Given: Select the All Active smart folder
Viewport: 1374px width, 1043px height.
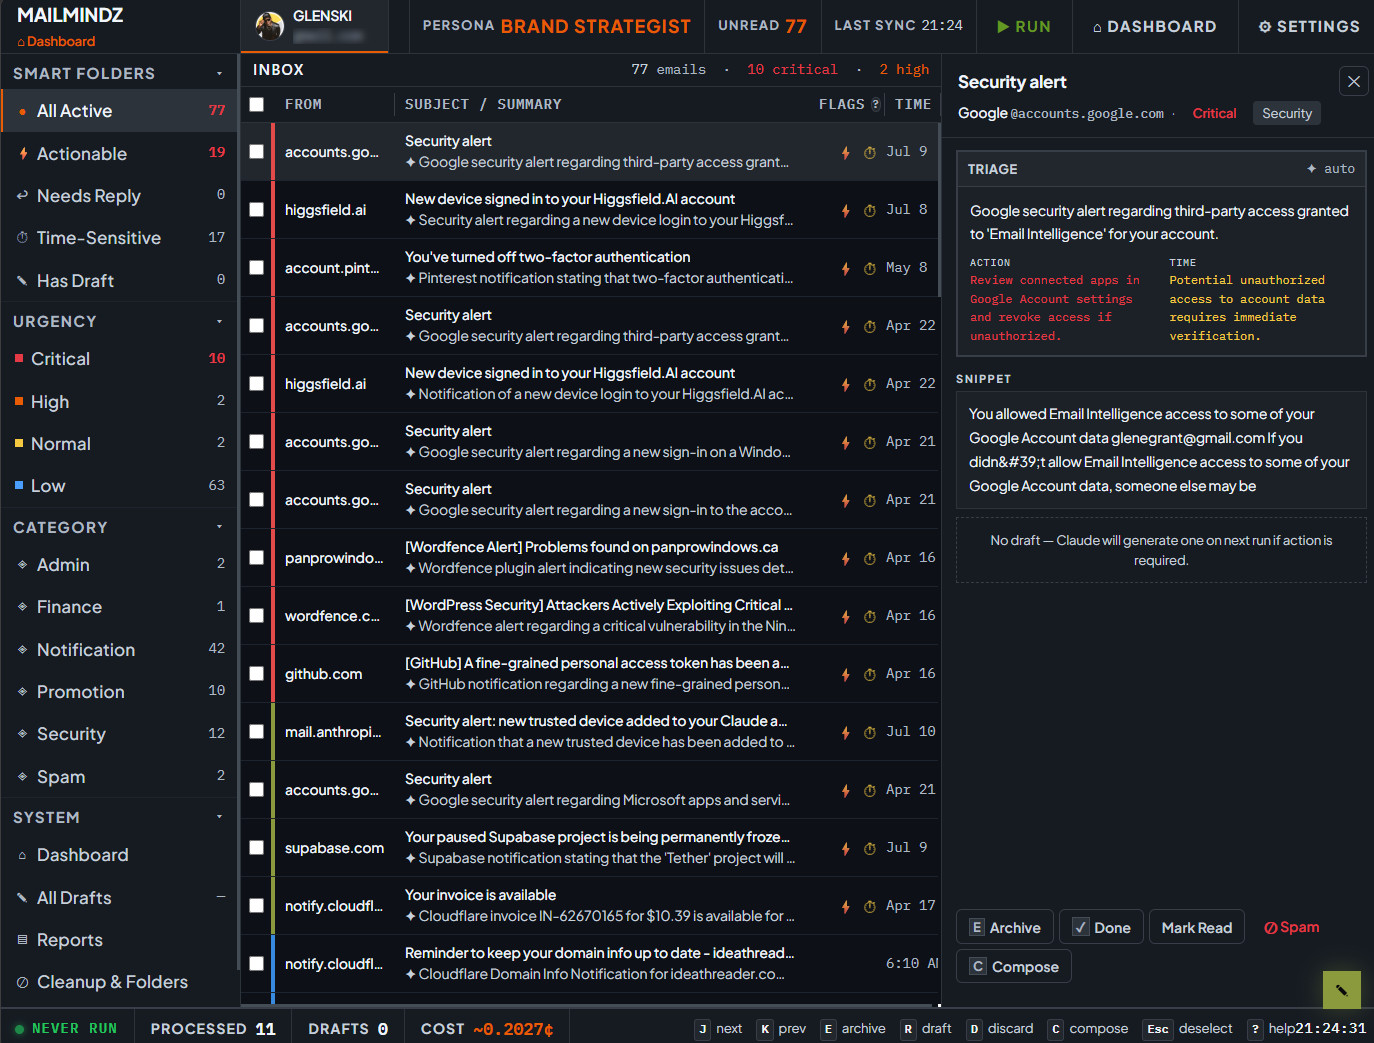Looking at the screenshot, I should point(119,111).
